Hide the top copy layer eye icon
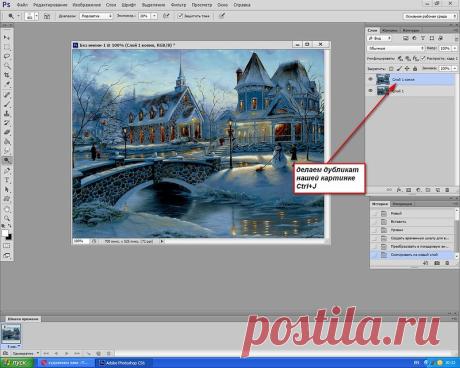Screen dimensions: 460x368 (370, 79)
